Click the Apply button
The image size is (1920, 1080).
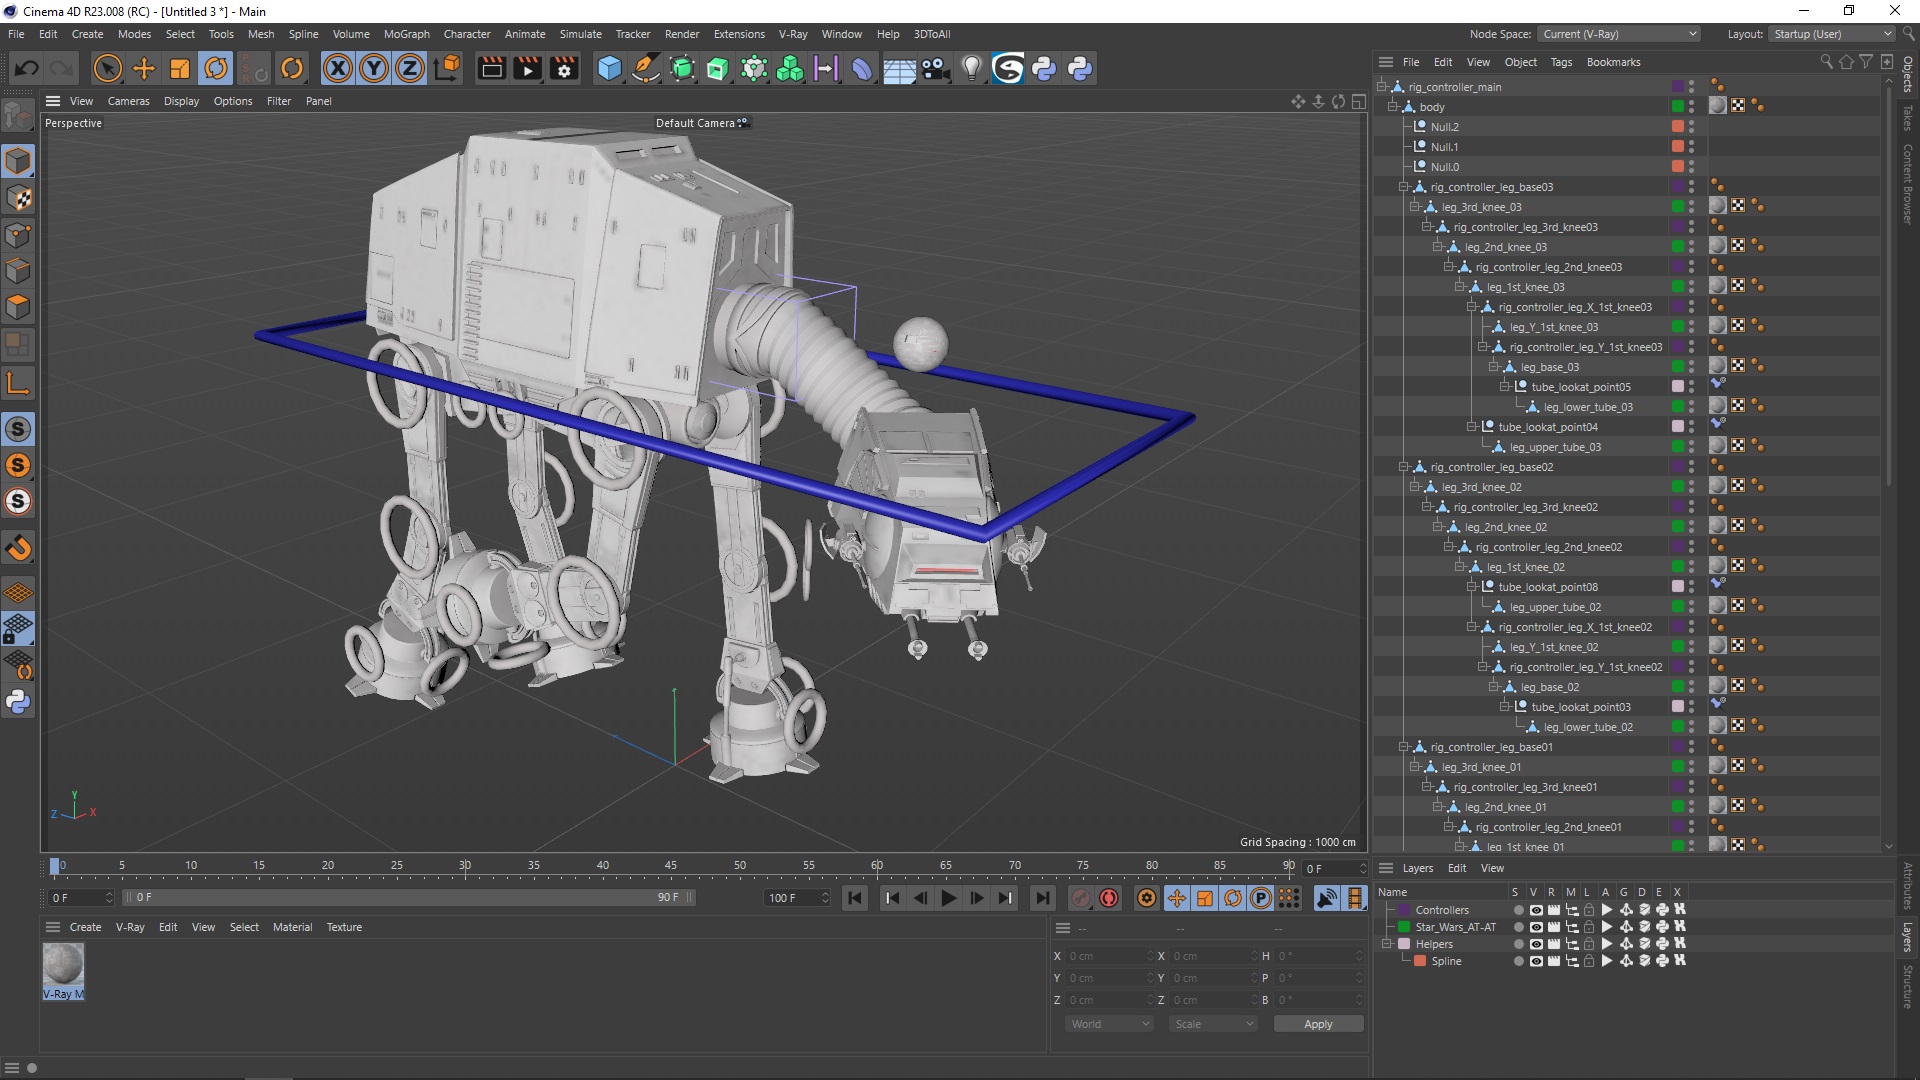(x=1318, y=1024)
